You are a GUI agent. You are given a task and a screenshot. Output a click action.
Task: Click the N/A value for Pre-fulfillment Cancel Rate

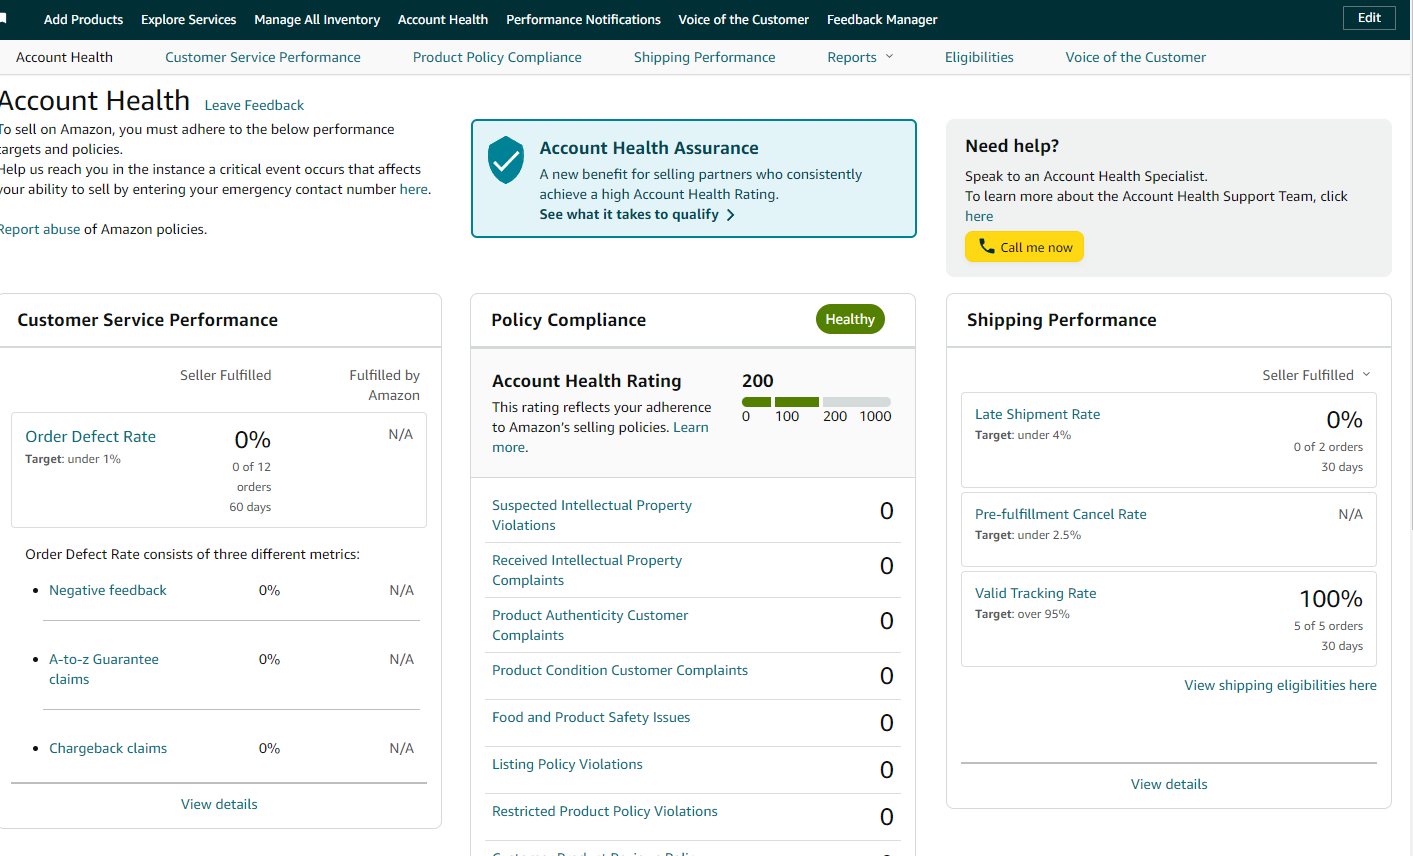[1350, 514]
